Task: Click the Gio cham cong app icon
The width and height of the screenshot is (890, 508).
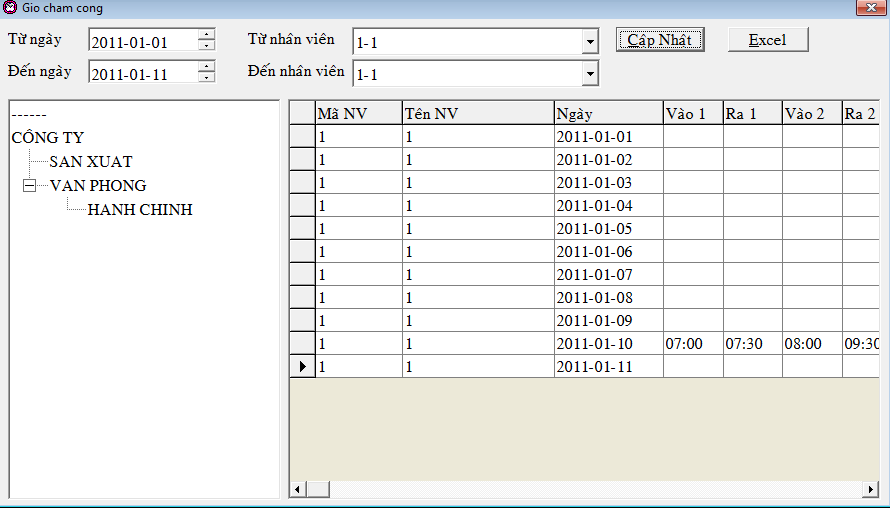Action: [10, 7]
